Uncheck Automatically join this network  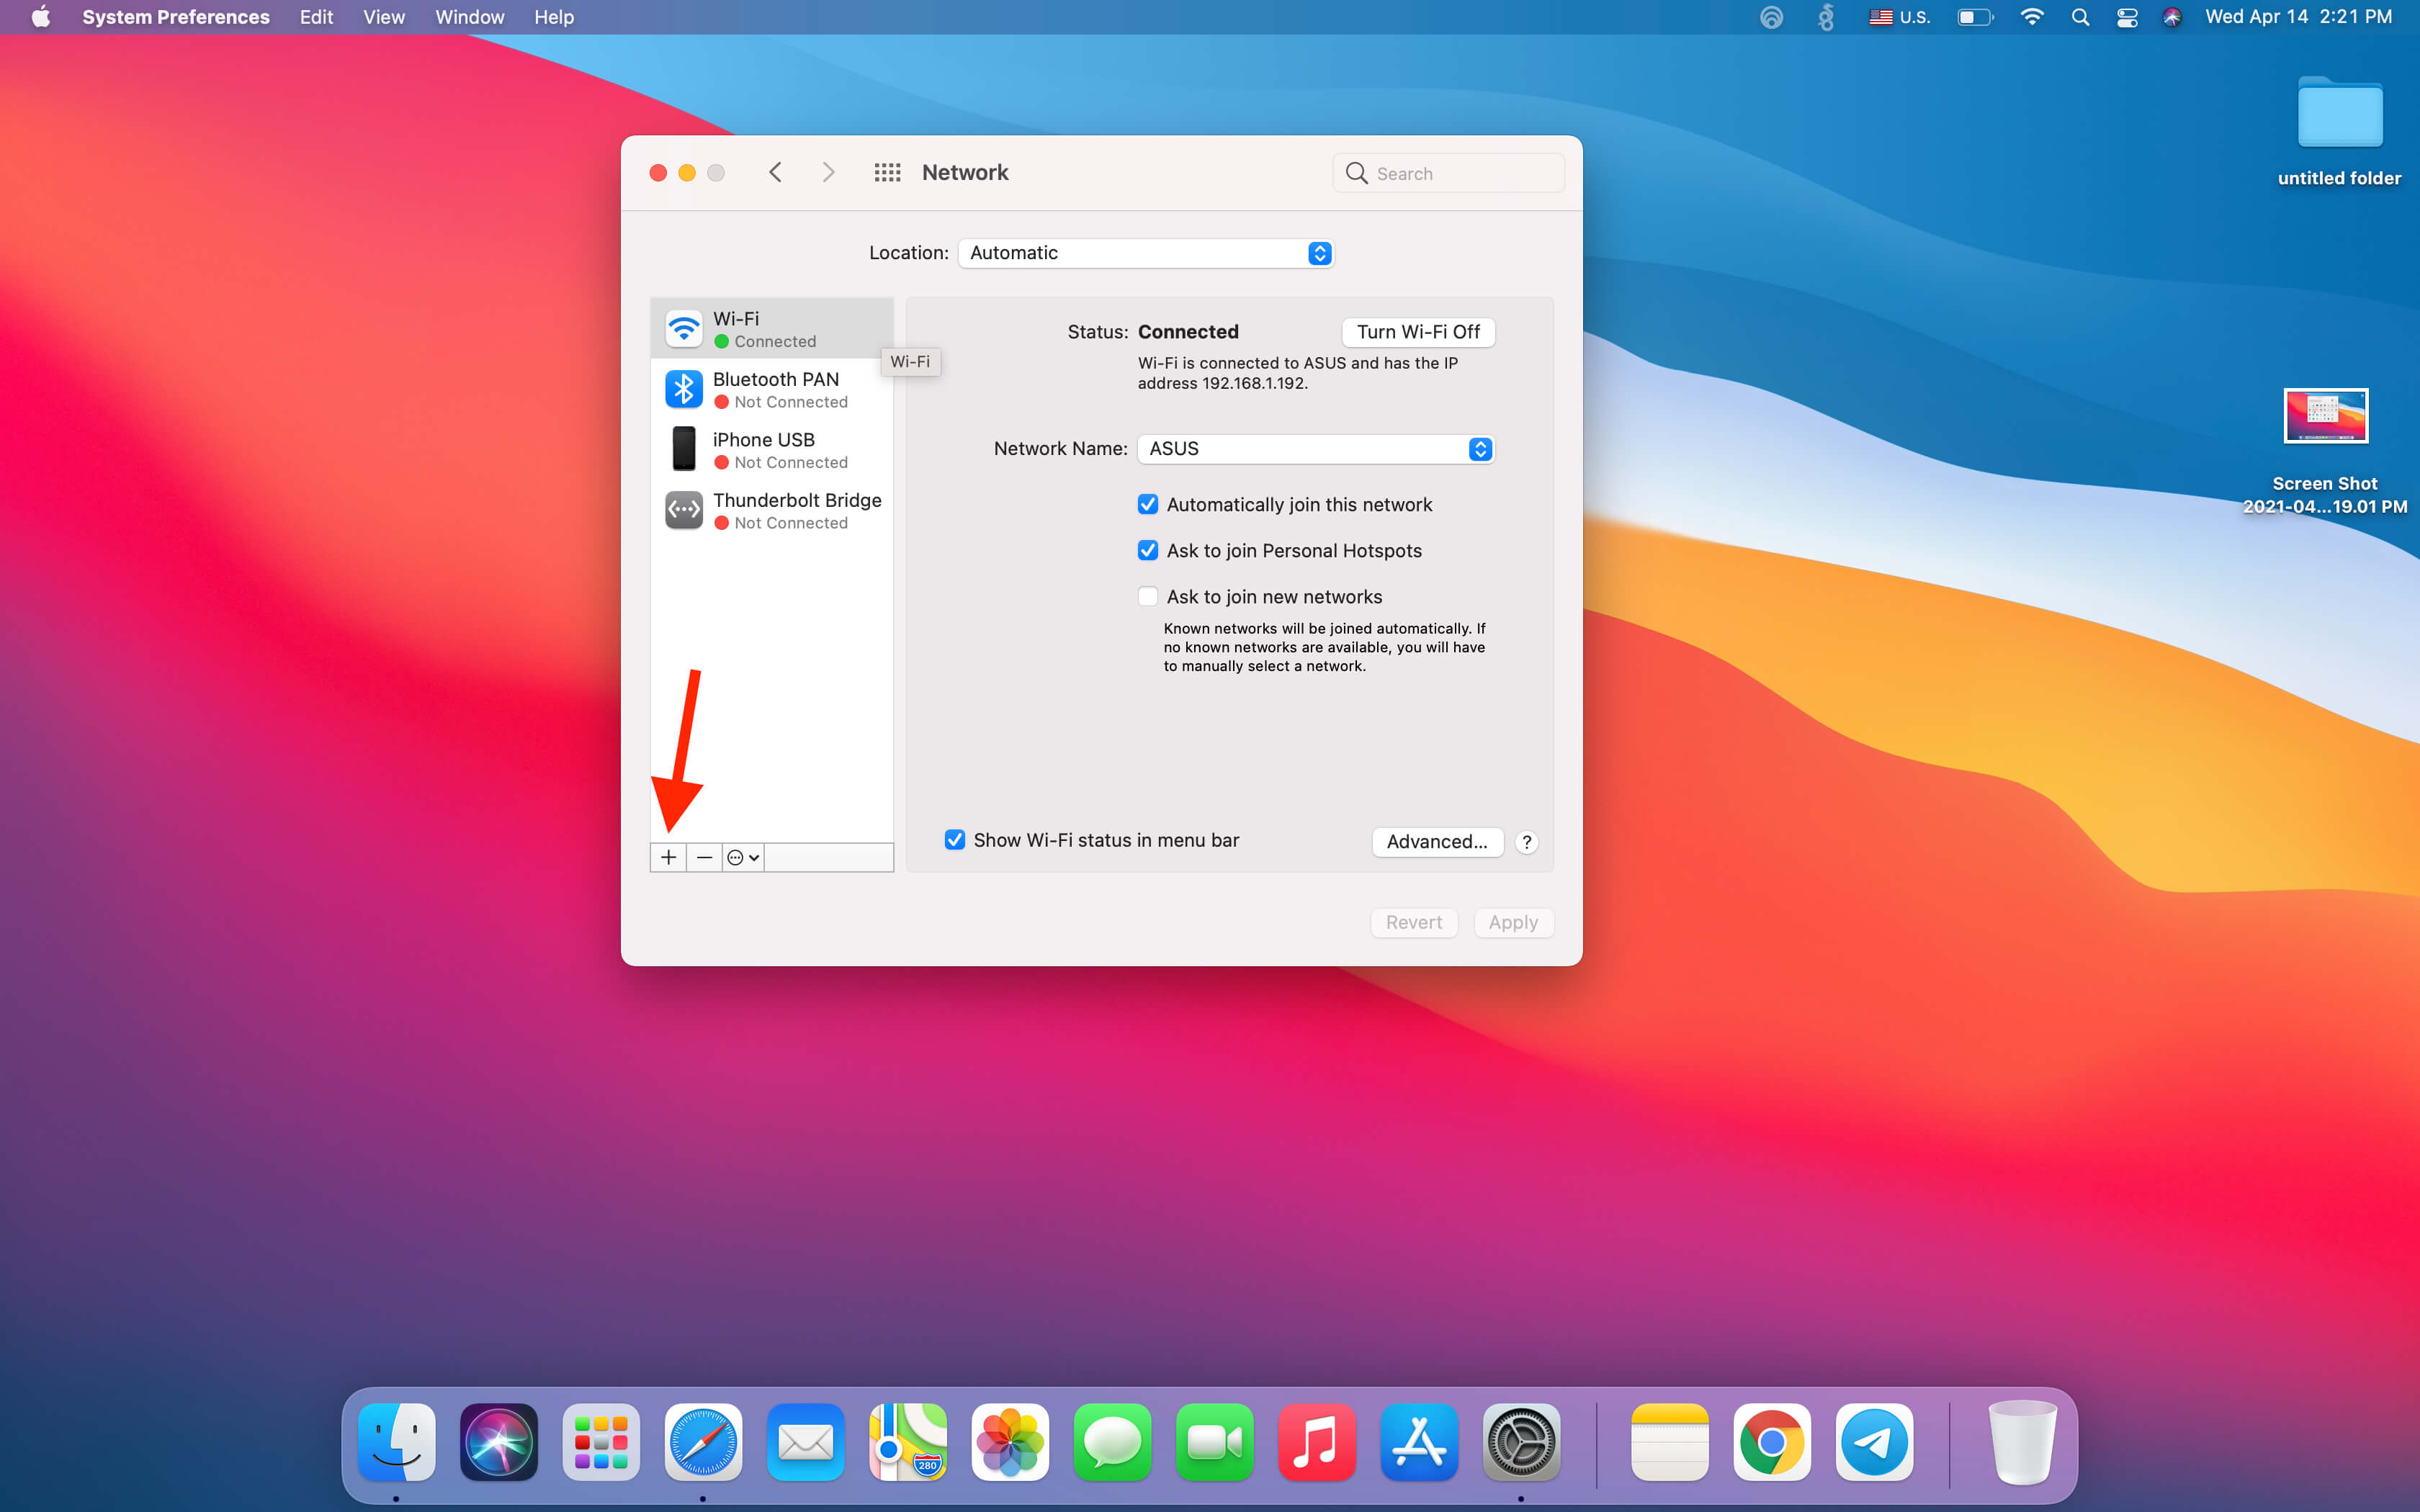[1148, 505]
